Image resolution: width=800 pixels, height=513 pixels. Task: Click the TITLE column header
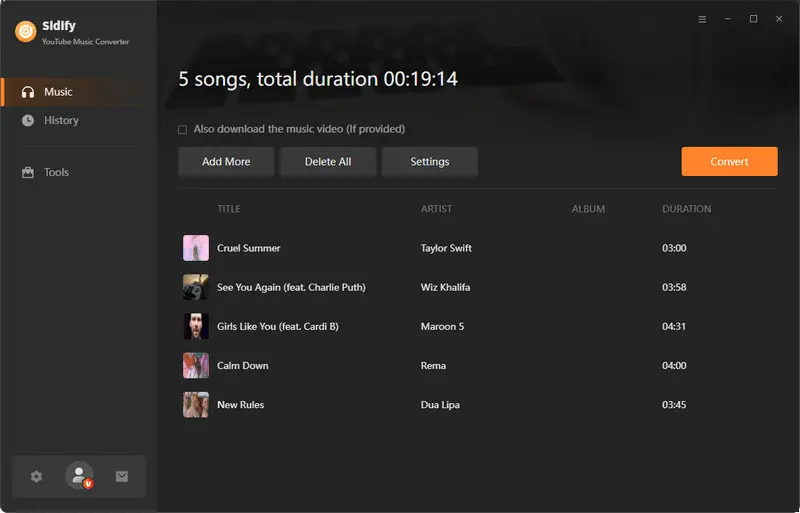click(x=229, y=209)
